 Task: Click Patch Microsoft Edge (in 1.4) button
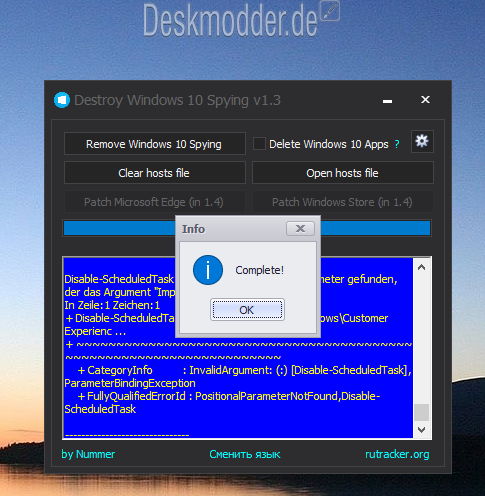[x=155, y=202]
